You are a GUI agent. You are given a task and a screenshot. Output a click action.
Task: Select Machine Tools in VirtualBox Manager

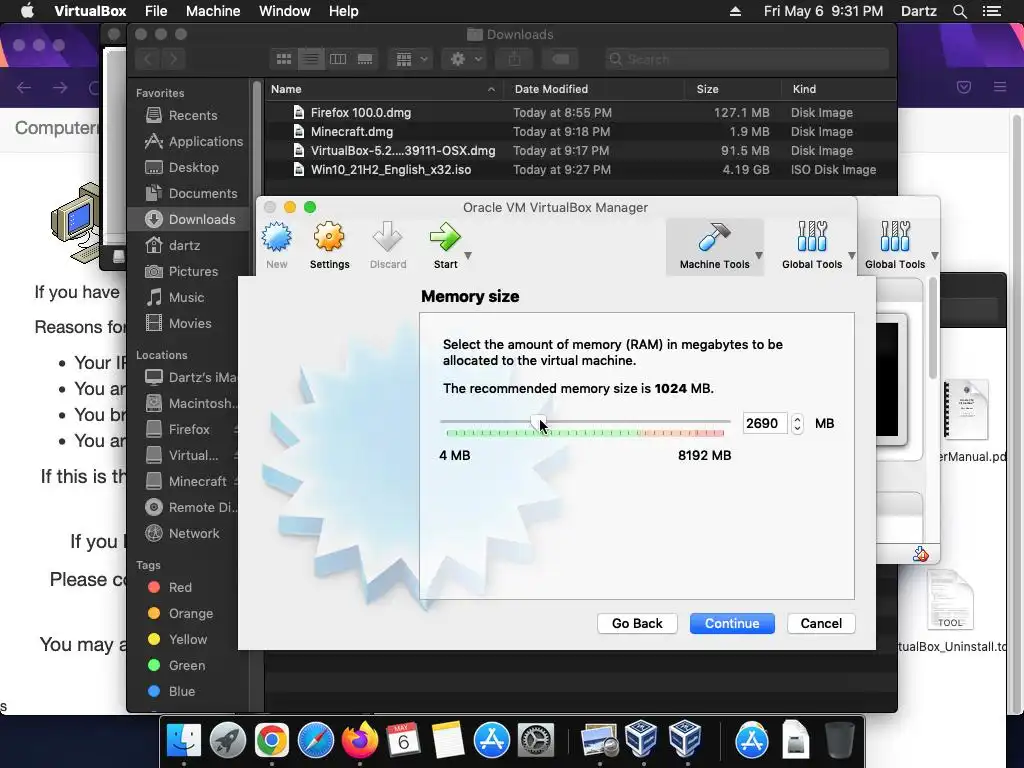(x=714, y=246)
